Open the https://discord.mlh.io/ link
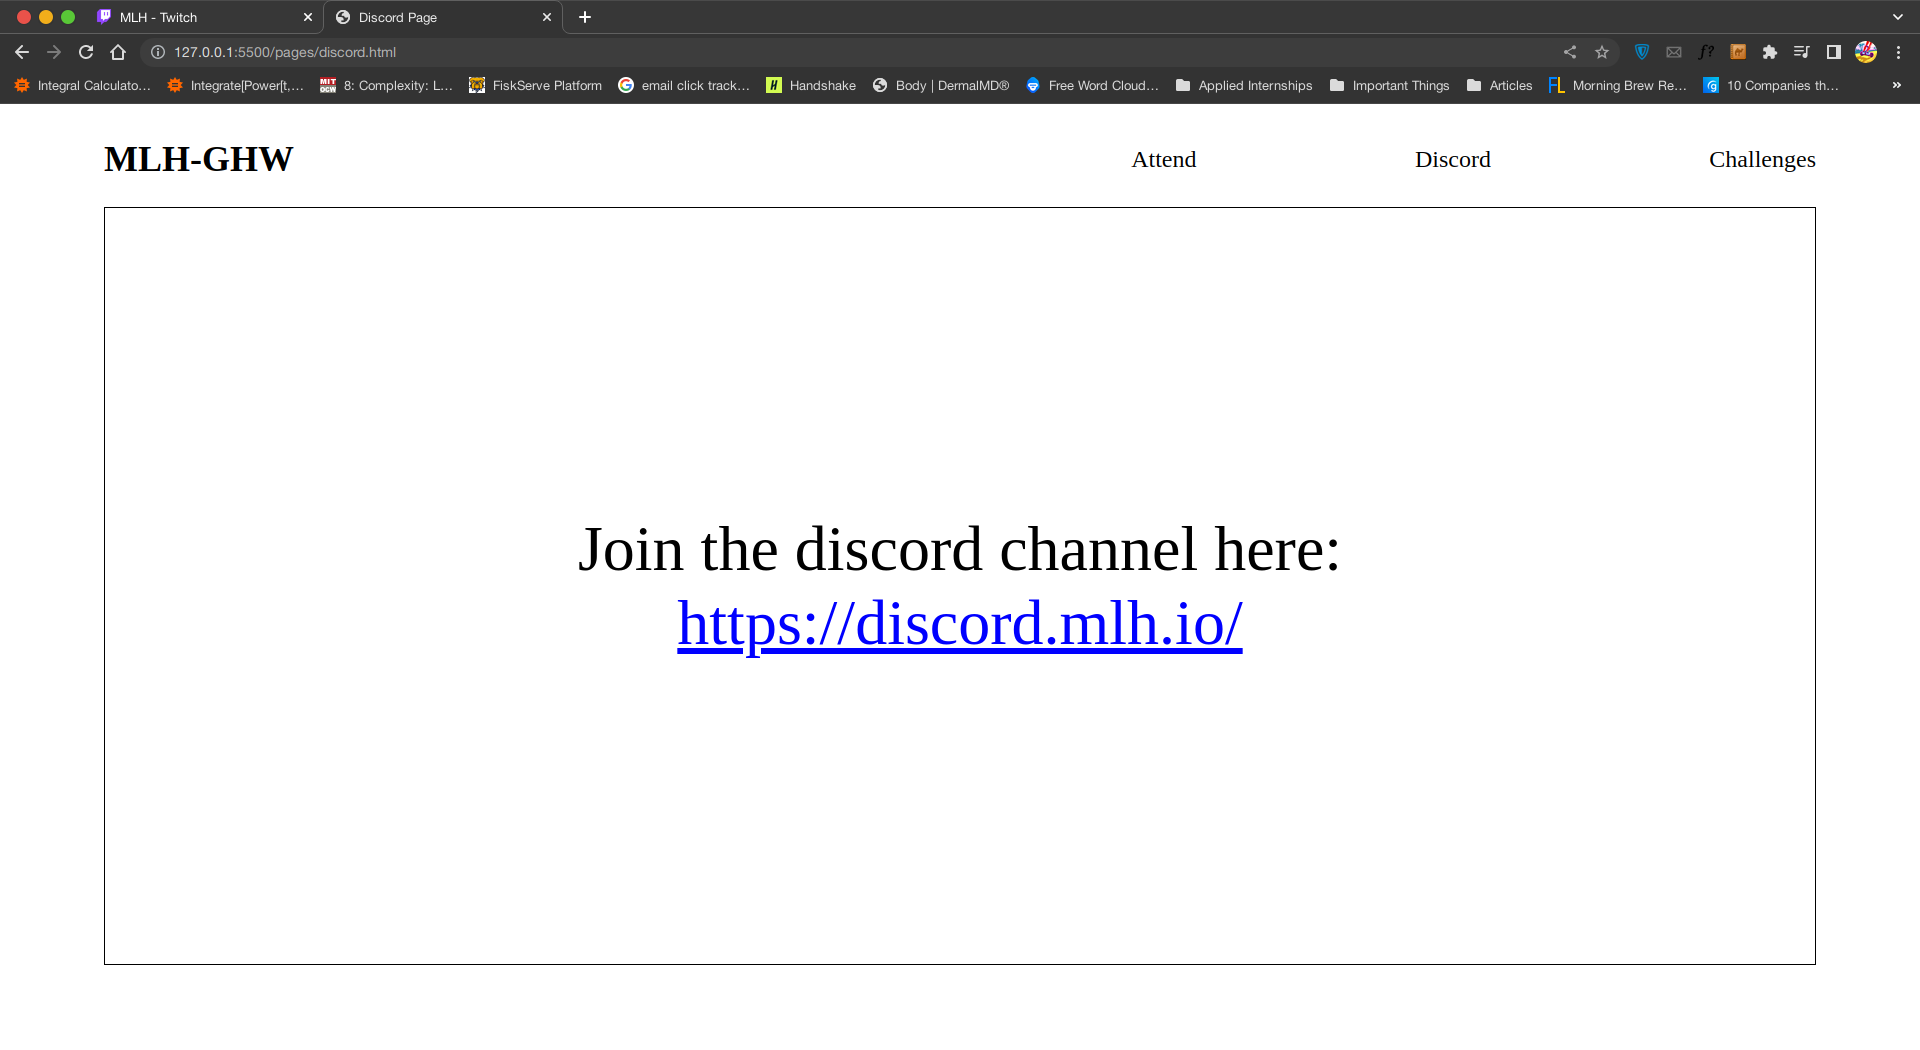 coord(960,624)
